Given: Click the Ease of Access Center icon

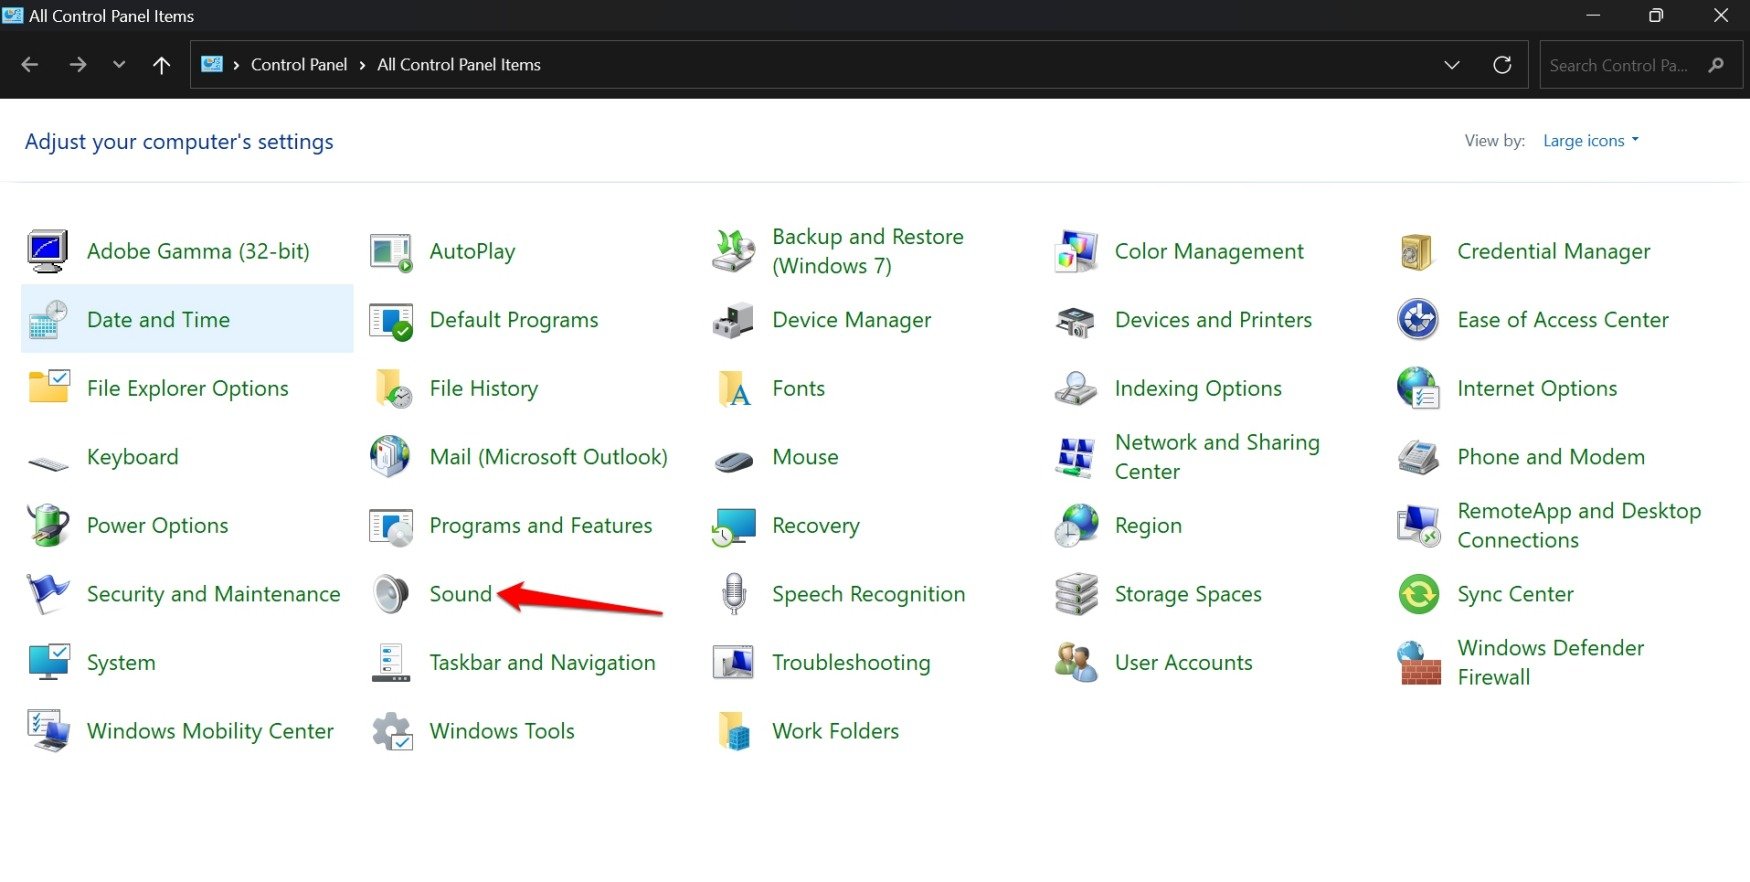Looking at the screenshot, I should tap(1418, 320).
